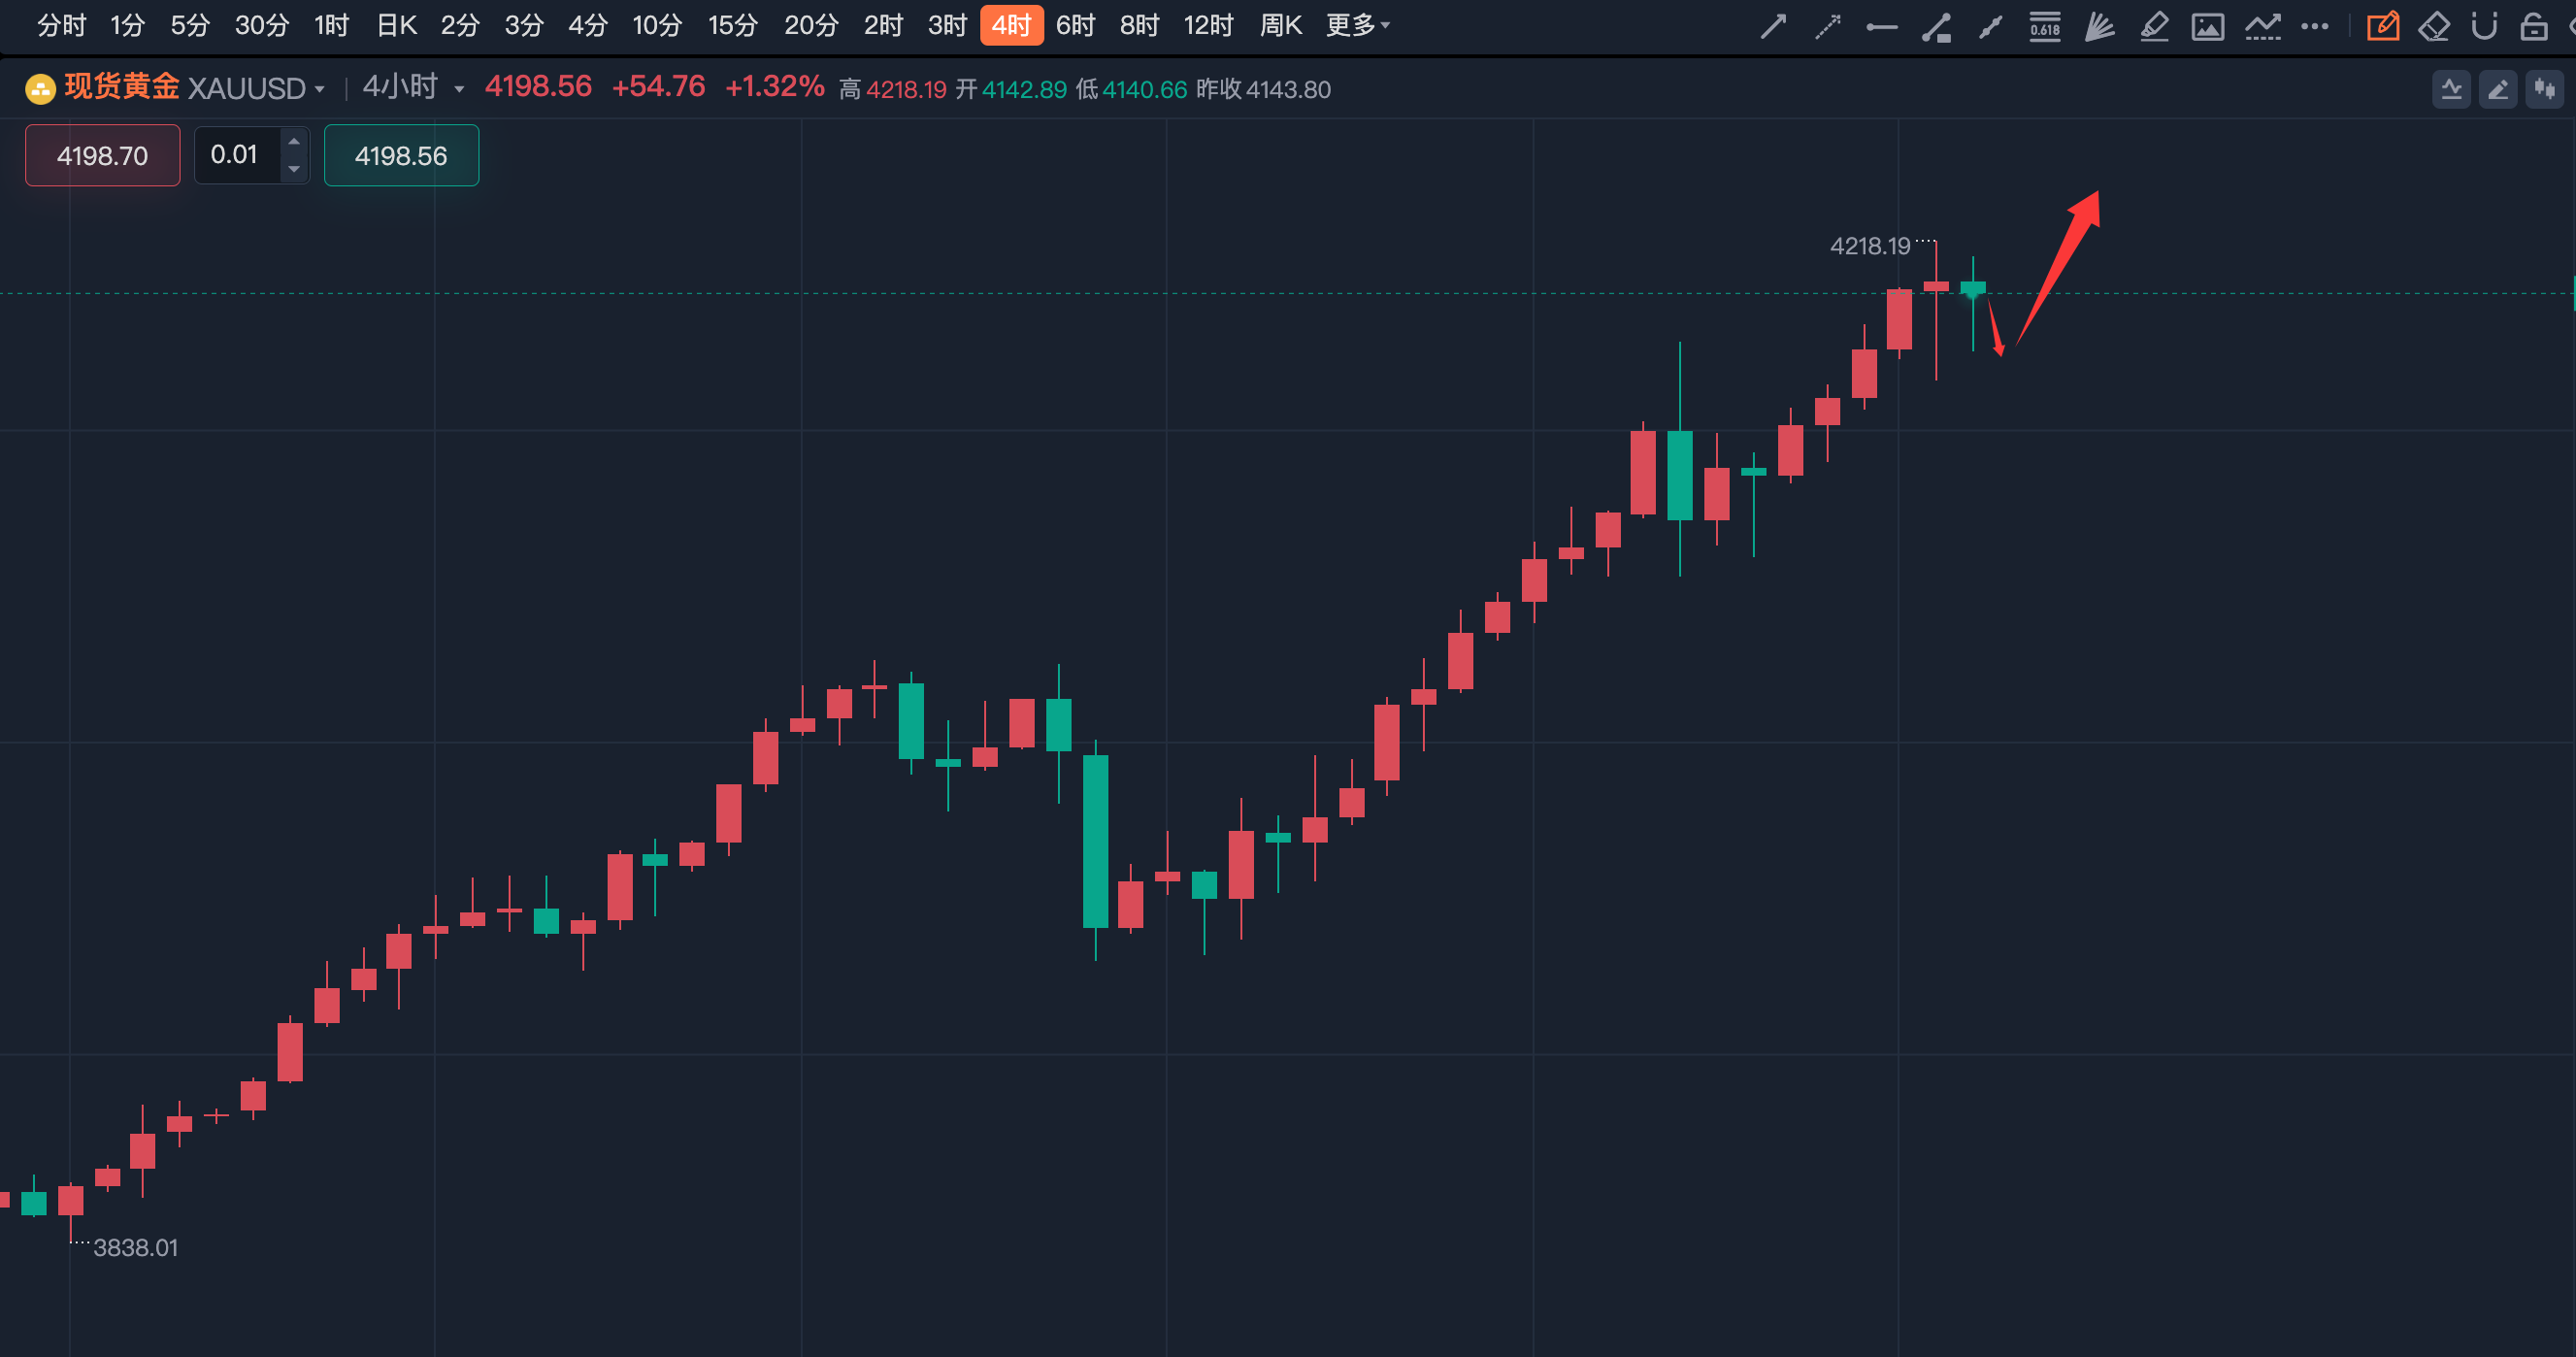Select the dashed arrow drawing tool
2576x1357 pixels.
1827,26
